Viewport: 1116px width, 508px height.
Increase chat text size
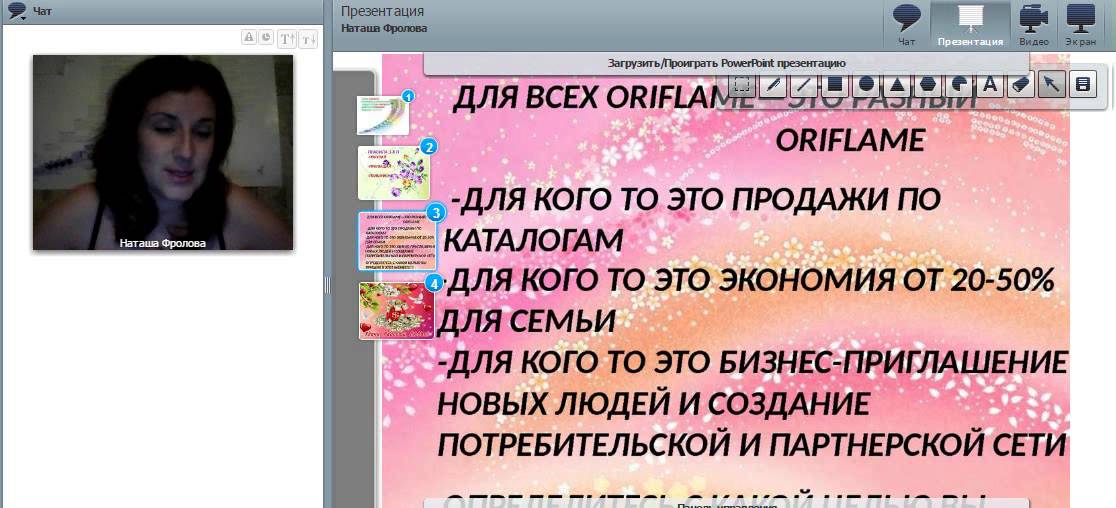coord(287,38)
